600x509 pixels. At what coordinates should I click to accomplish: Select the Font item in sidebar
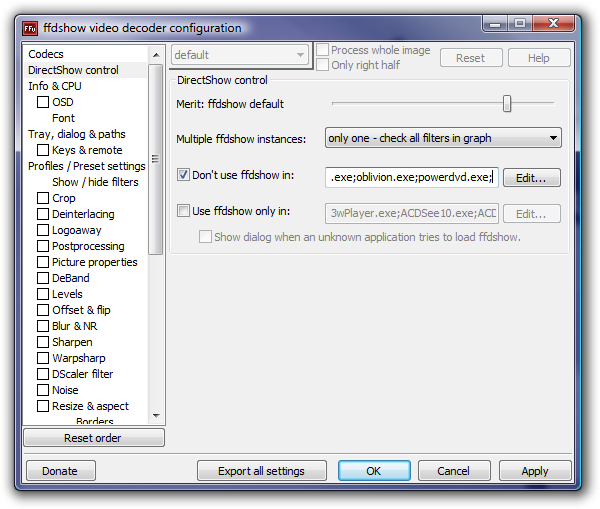pyautogui.click(x=63, y=118)
